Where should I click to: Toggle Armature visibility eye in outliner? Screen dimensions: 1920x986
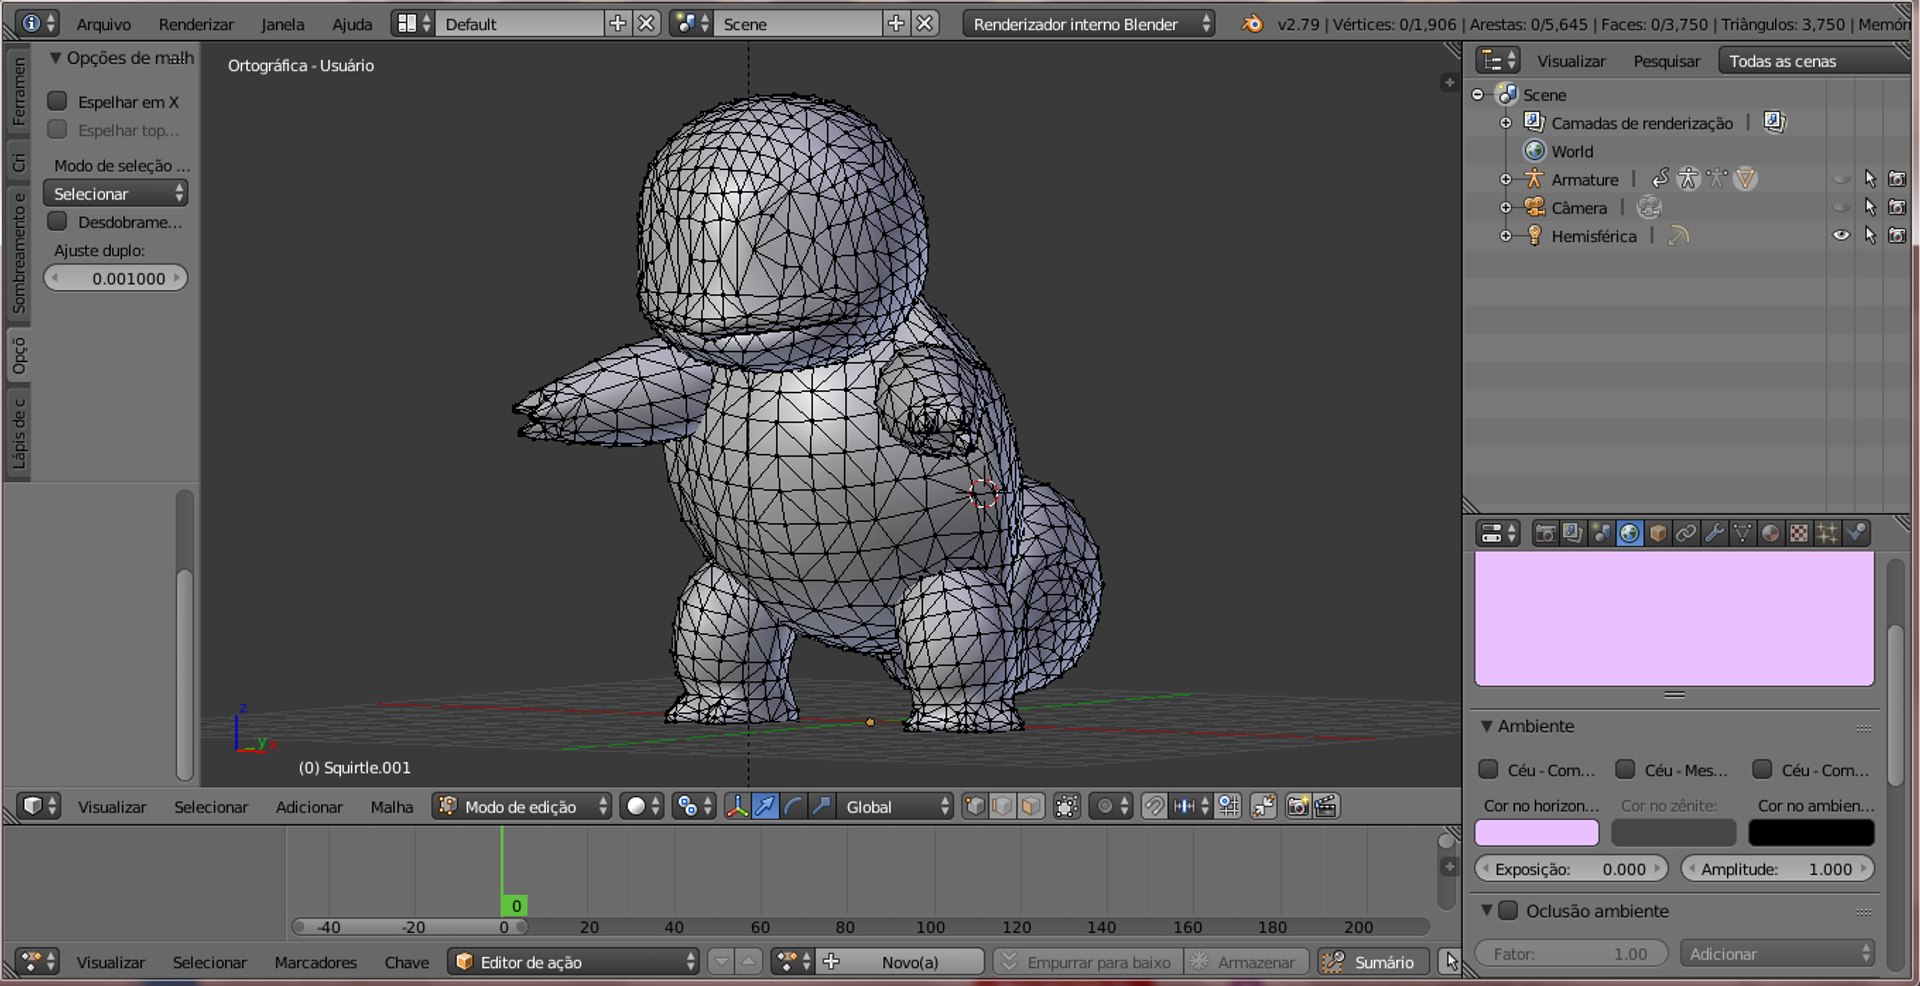pos(1841,179)
